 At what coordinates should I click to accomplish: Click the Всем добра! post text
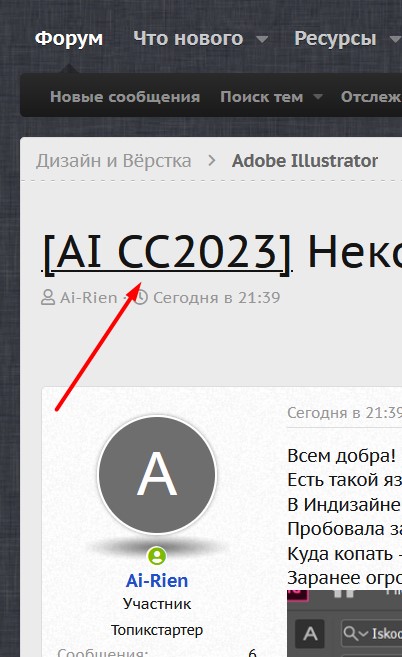(342, 456)
